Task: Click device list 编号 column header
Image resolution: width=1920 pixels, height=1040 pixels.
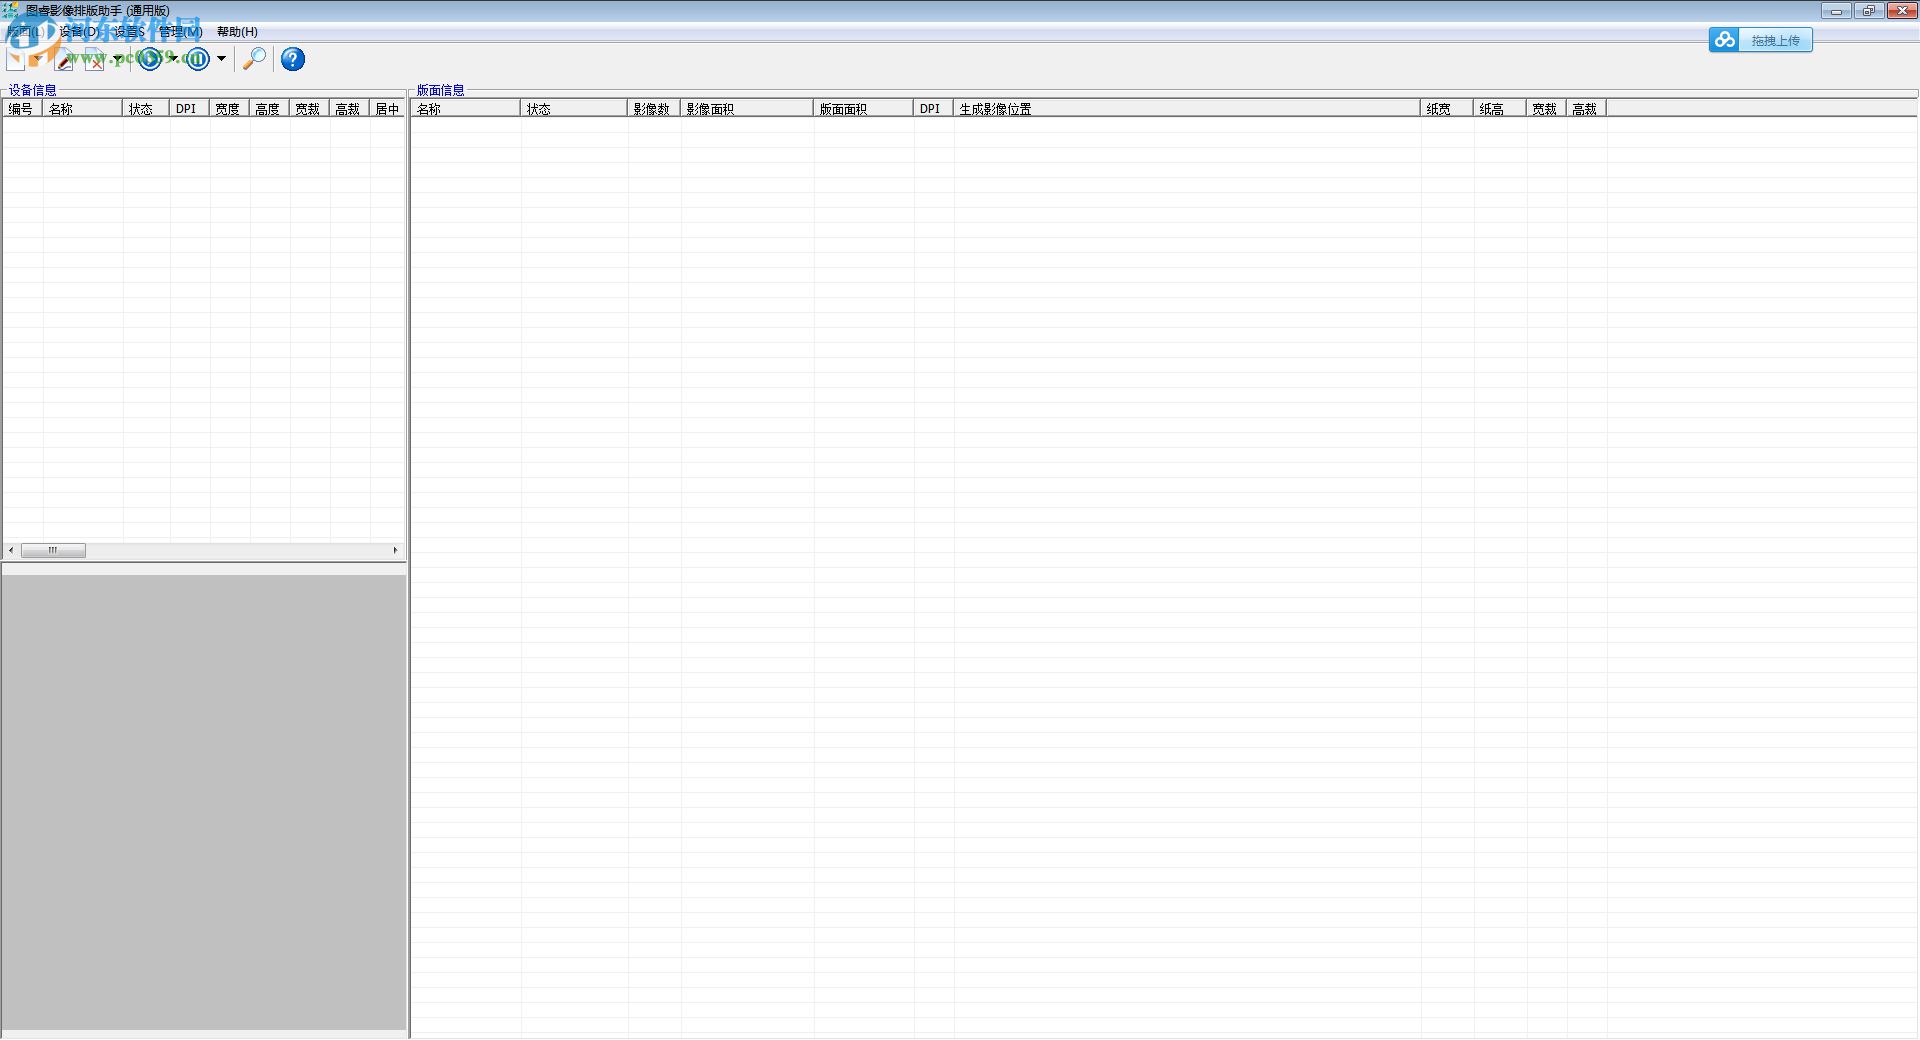Action: [x=22, y=109]
